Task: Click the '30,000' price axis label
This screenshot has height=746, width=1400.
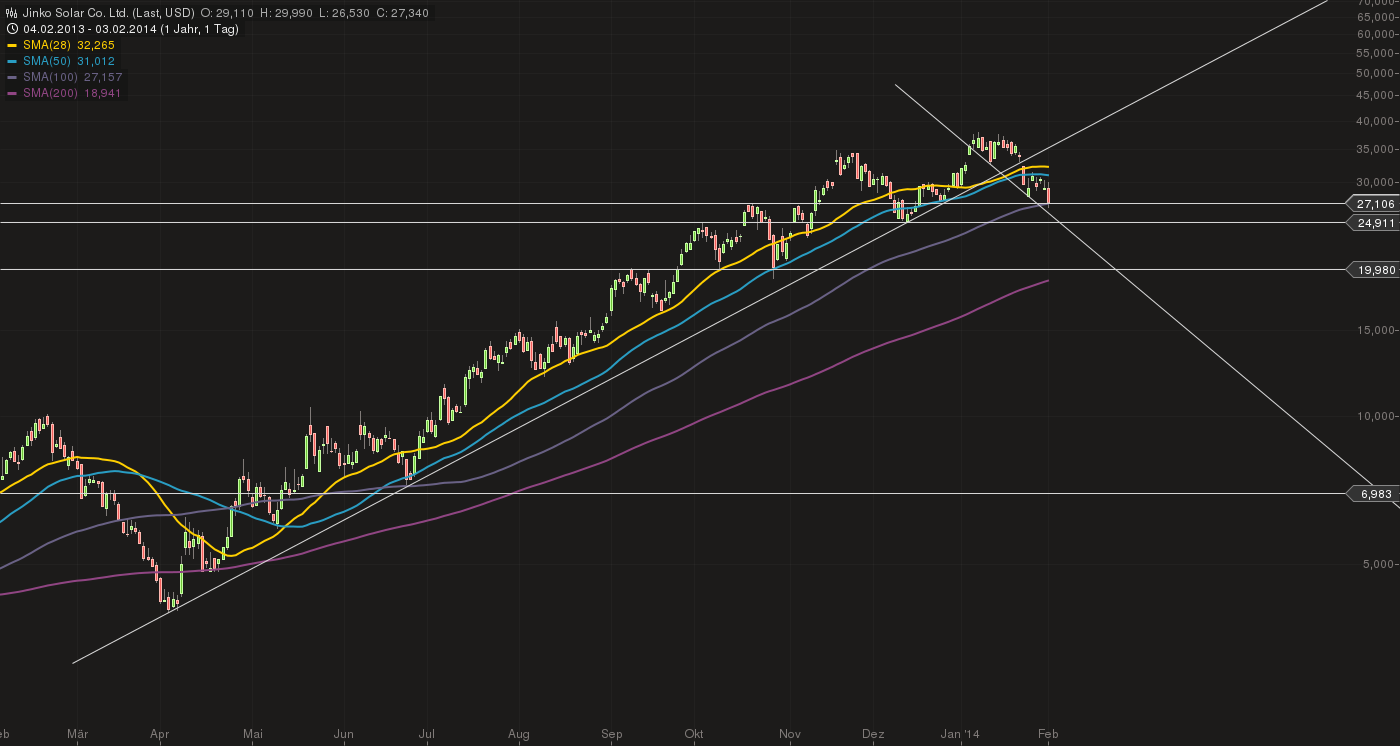Action: (x=1377, y=182)
